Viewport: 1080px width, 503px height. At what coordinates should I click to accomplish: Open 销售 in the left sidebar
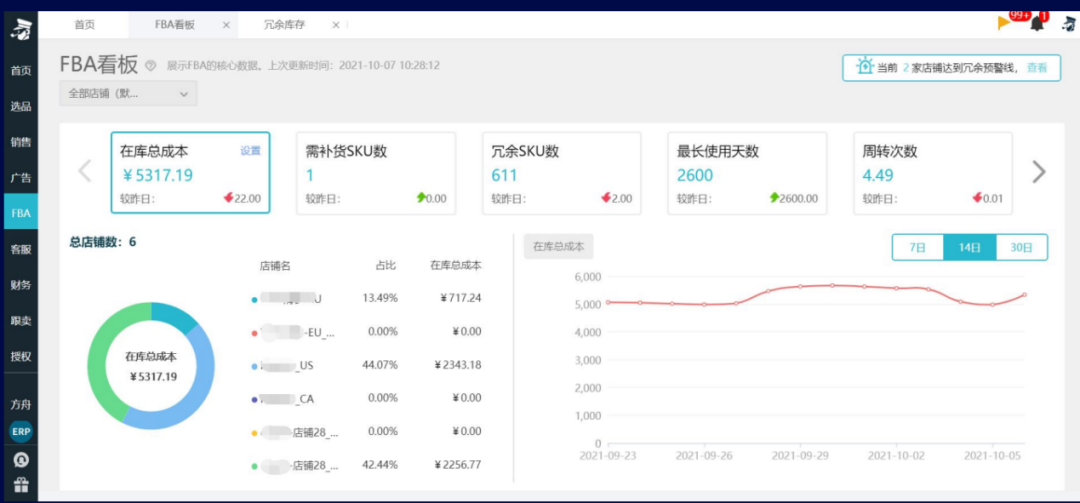point(20,142)
